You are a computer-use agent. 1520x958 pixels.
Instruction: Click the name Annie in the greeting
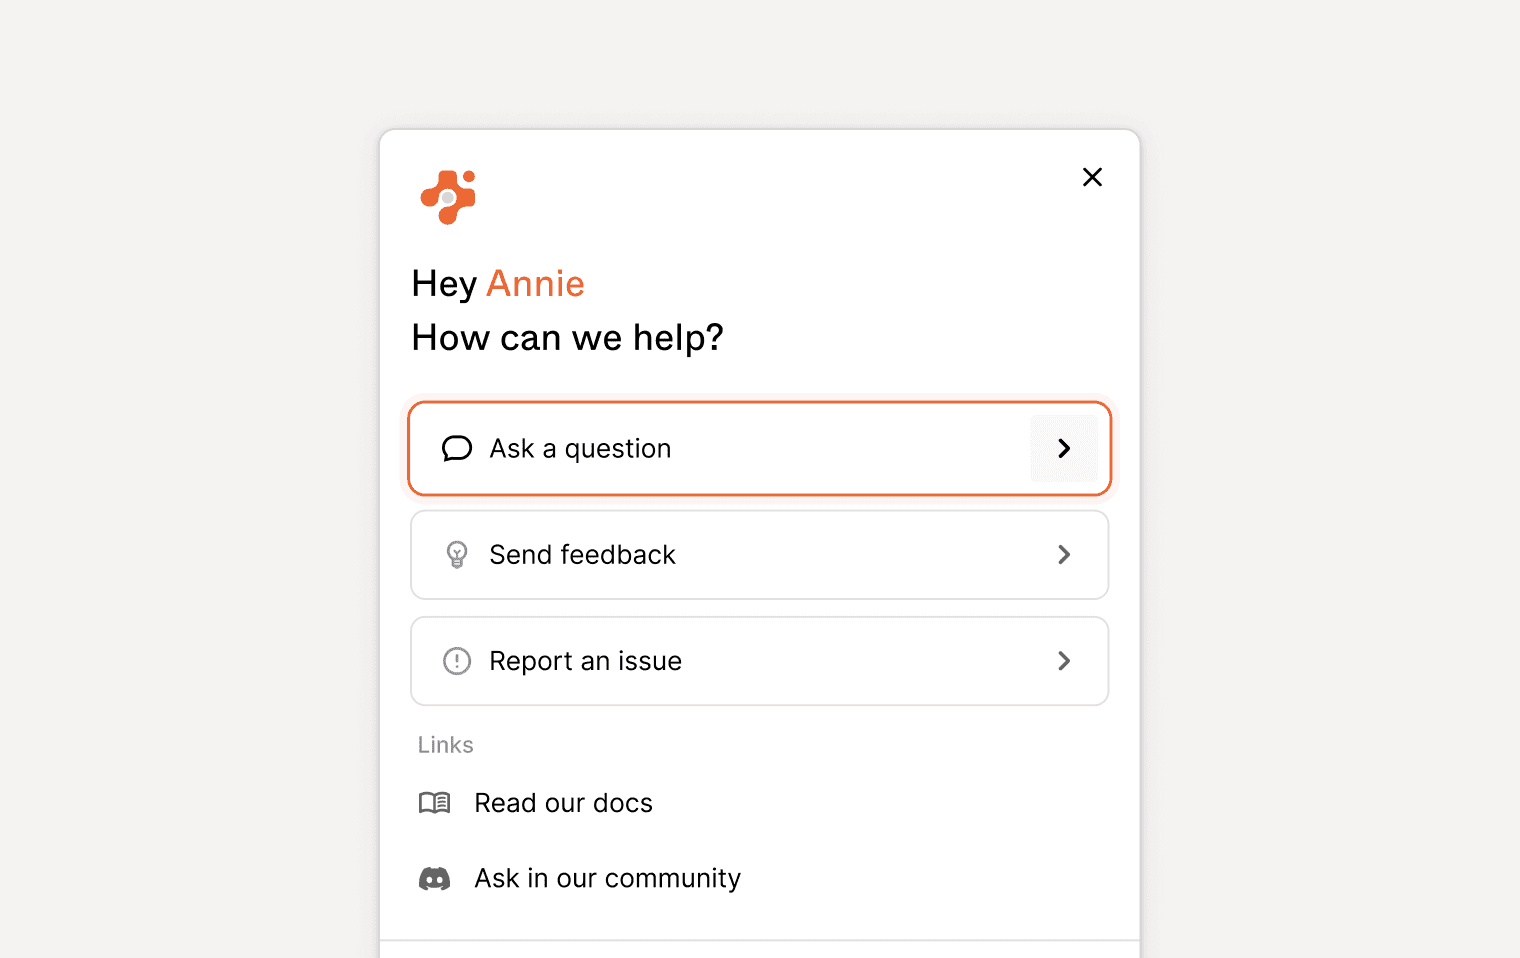pyautogui.click(x=535, y=283)
